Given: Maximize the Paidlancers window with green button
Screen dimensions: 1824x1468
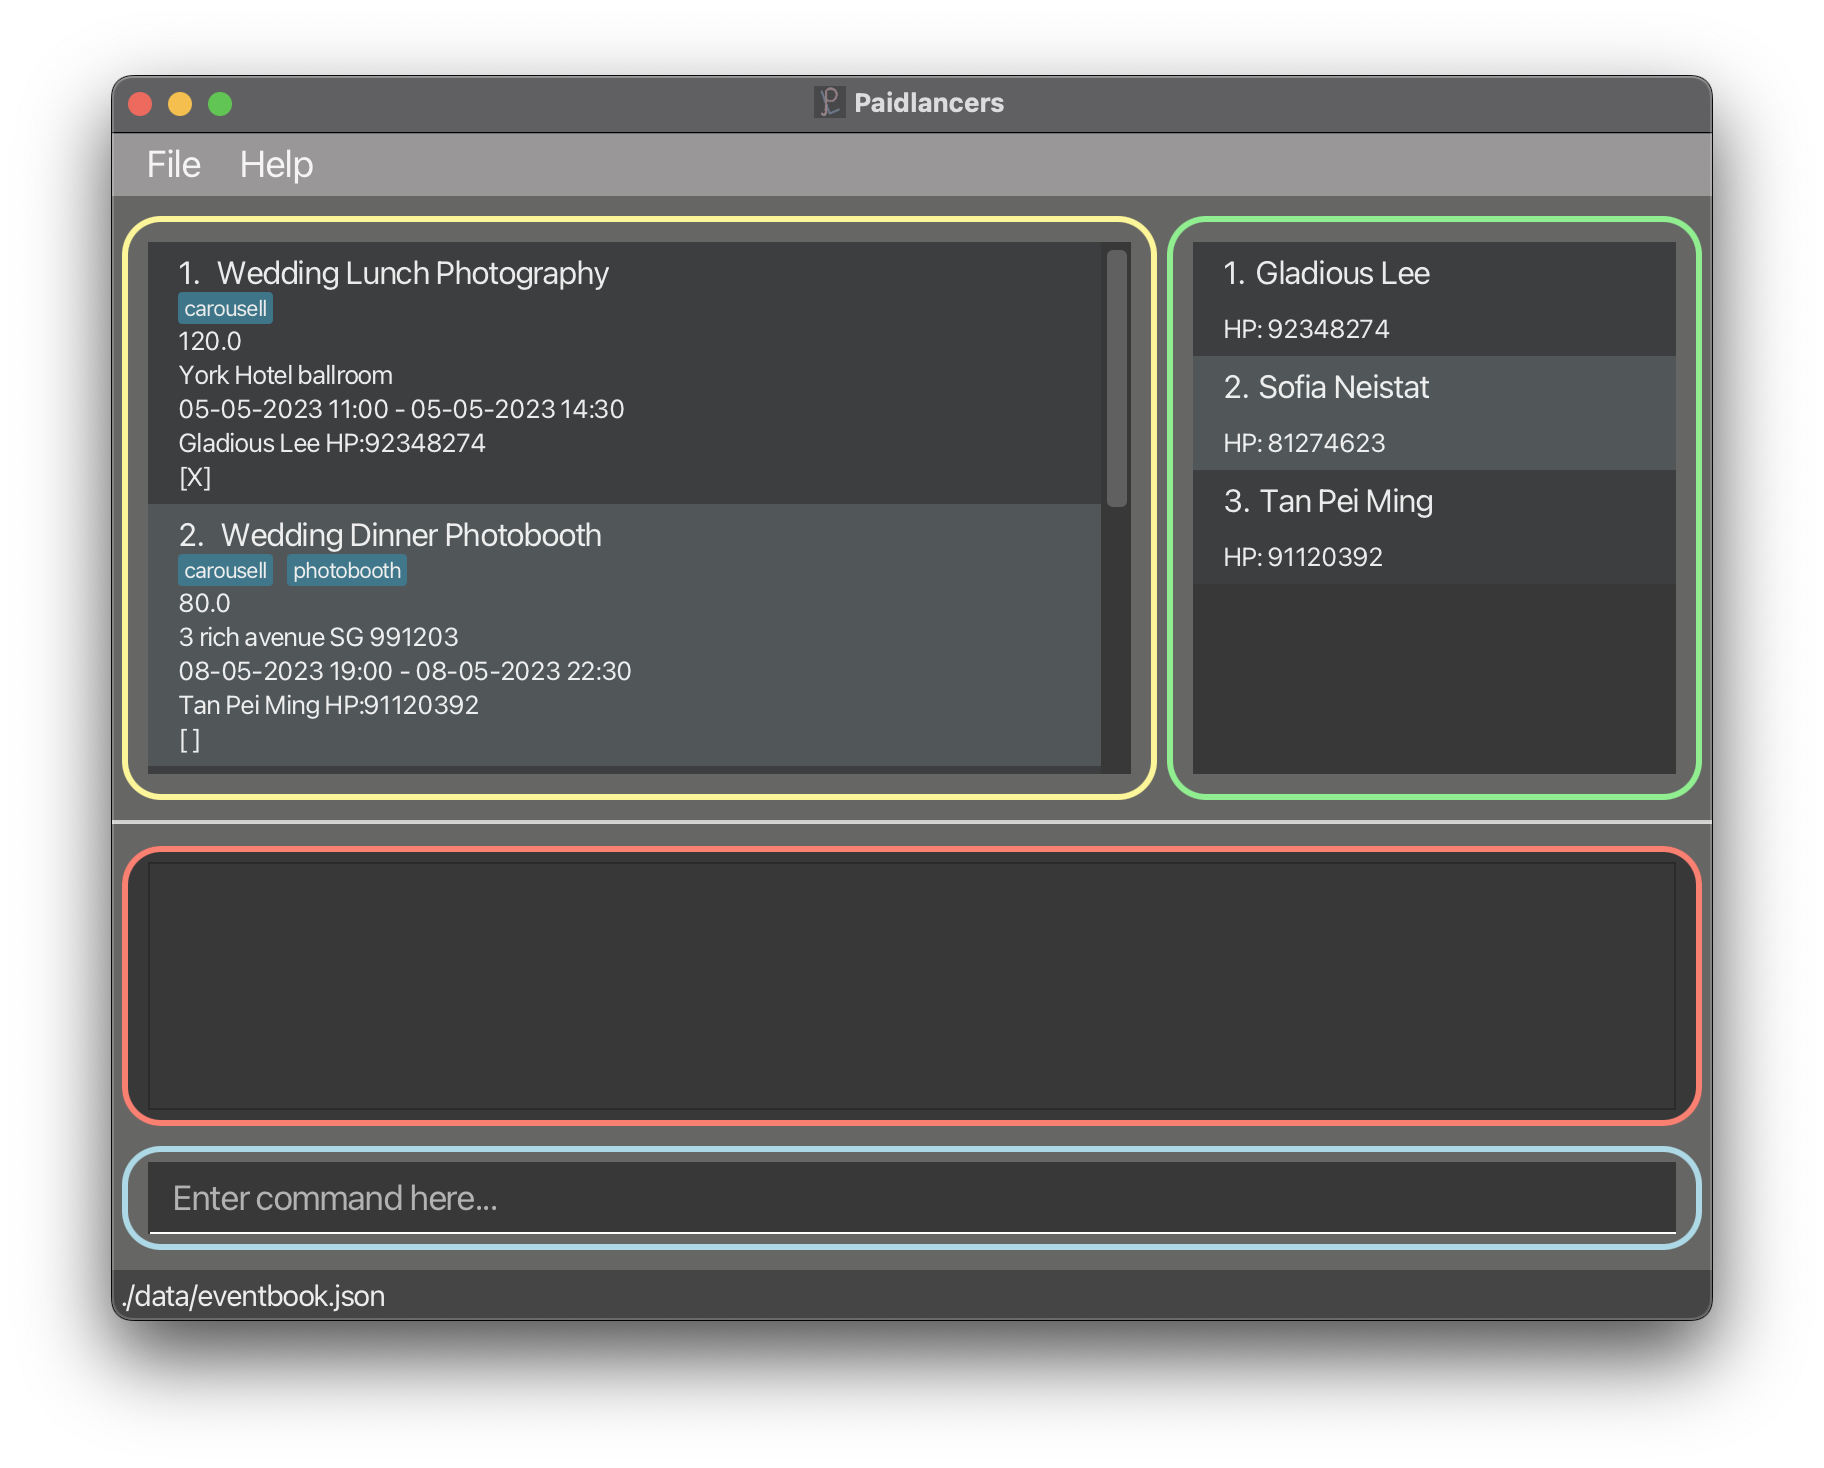Looking at the screenshot, I should pyautogui.click(x=220, y=104).
